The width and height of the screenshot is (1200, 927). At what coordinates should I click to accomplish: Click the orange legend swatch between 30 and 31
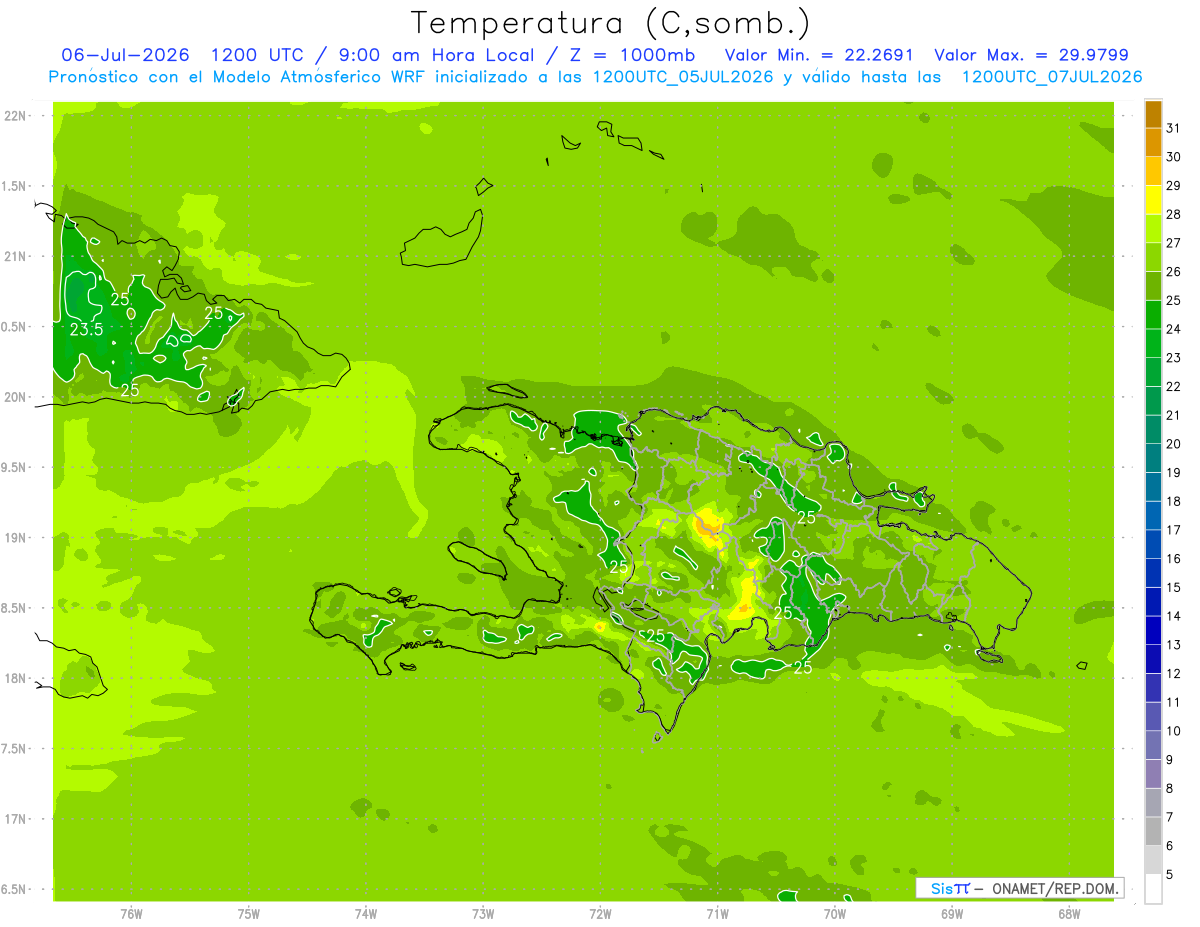click(1153, 143)
